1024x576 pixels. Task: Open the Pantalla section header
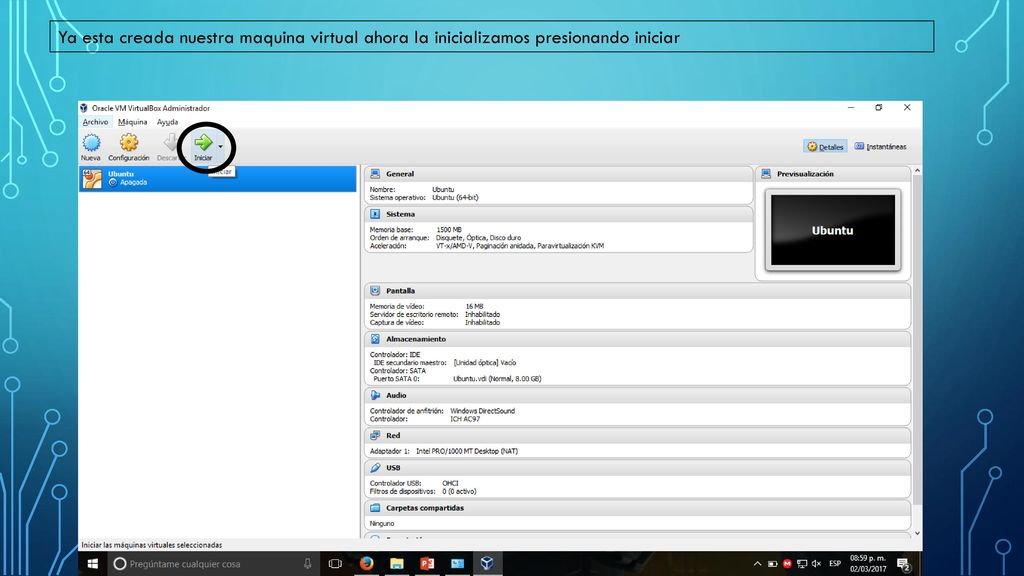(637, 291)
